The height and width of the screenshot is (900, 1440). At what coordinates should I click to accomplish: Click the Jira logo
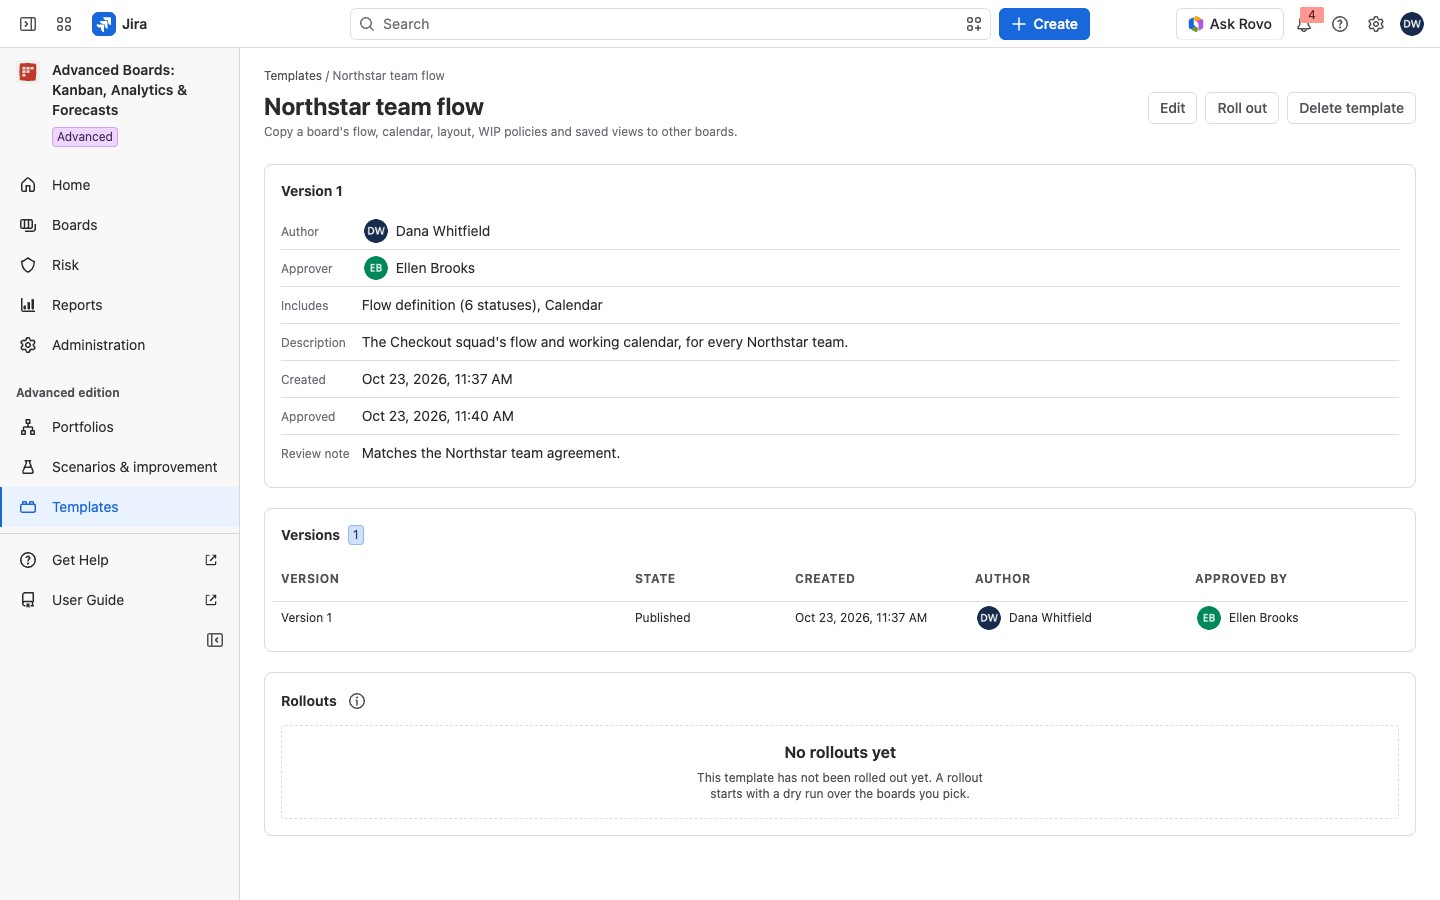pos(120,24)
